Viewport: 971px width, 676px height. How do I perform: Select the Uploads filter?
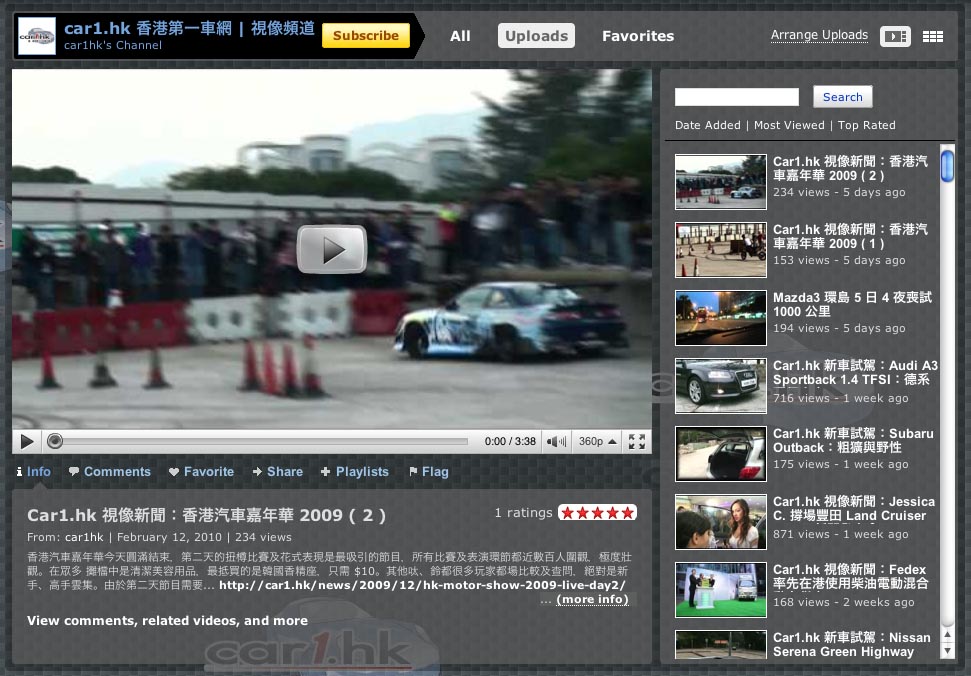[536, 36]
